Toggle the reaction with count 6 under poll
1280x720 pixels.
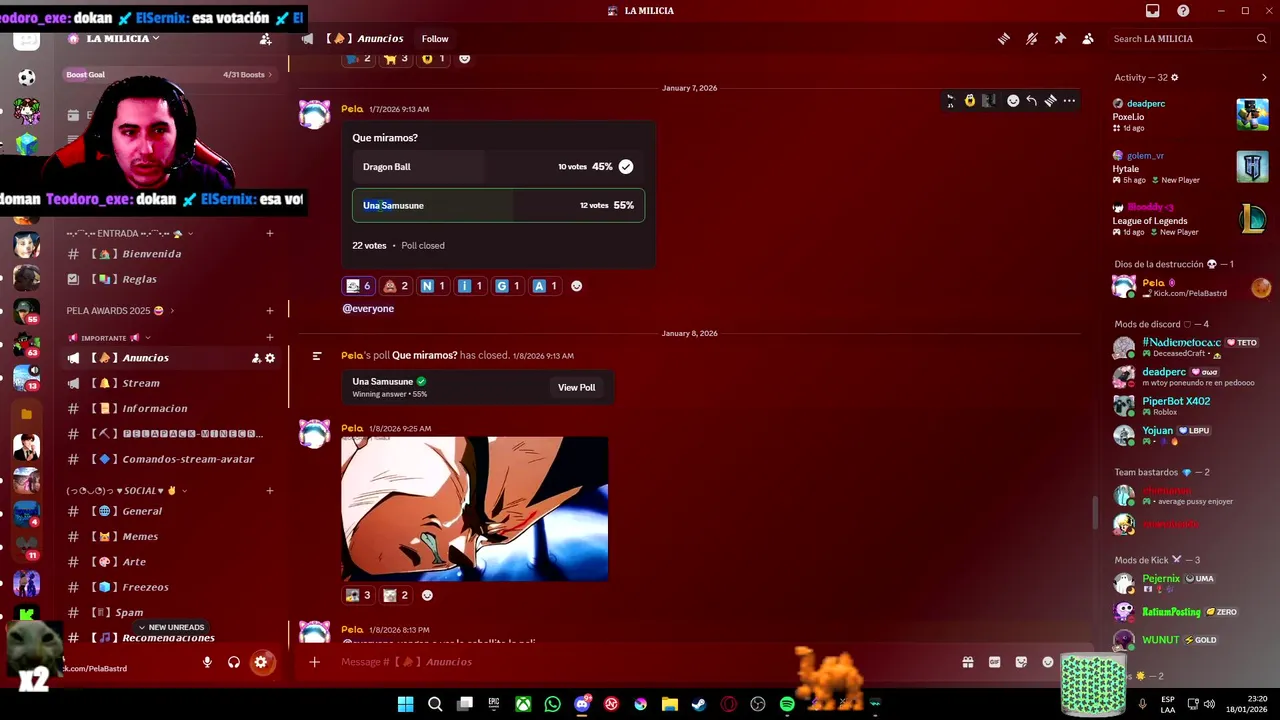point(358,286)
